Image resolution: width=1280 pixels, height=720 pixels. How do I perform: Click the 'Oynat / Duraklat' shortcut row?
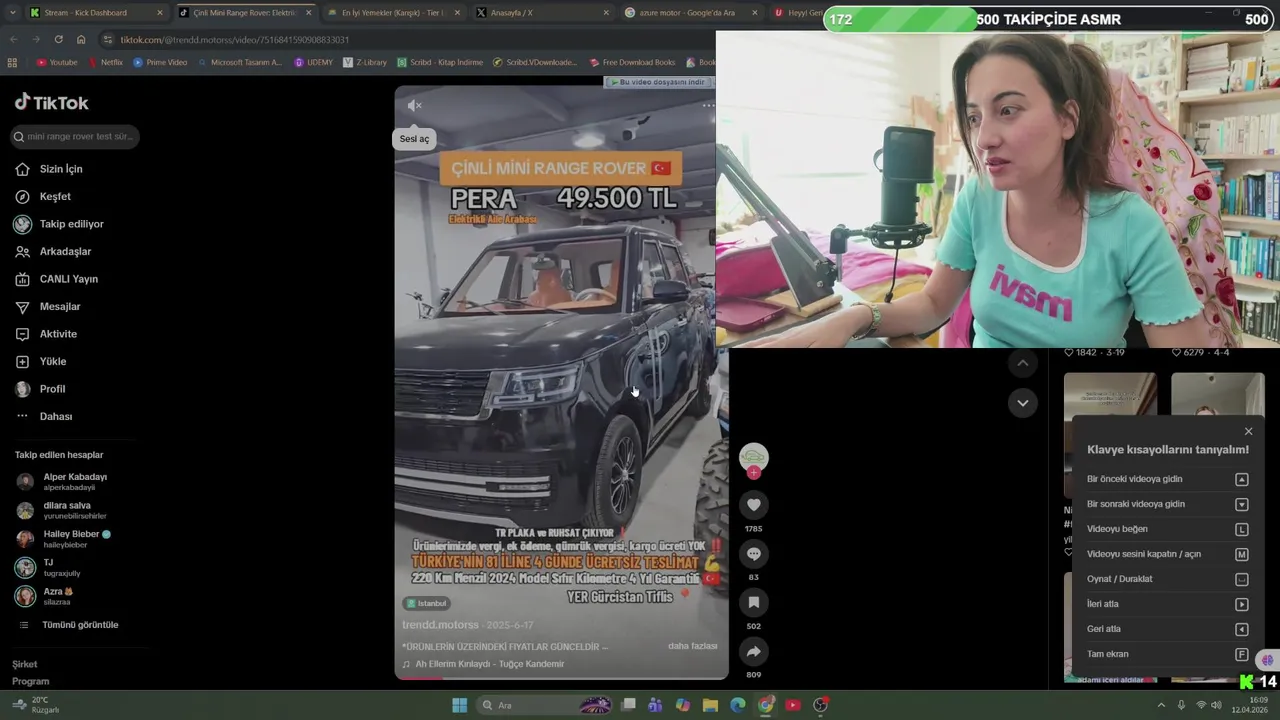(1167, 579)
